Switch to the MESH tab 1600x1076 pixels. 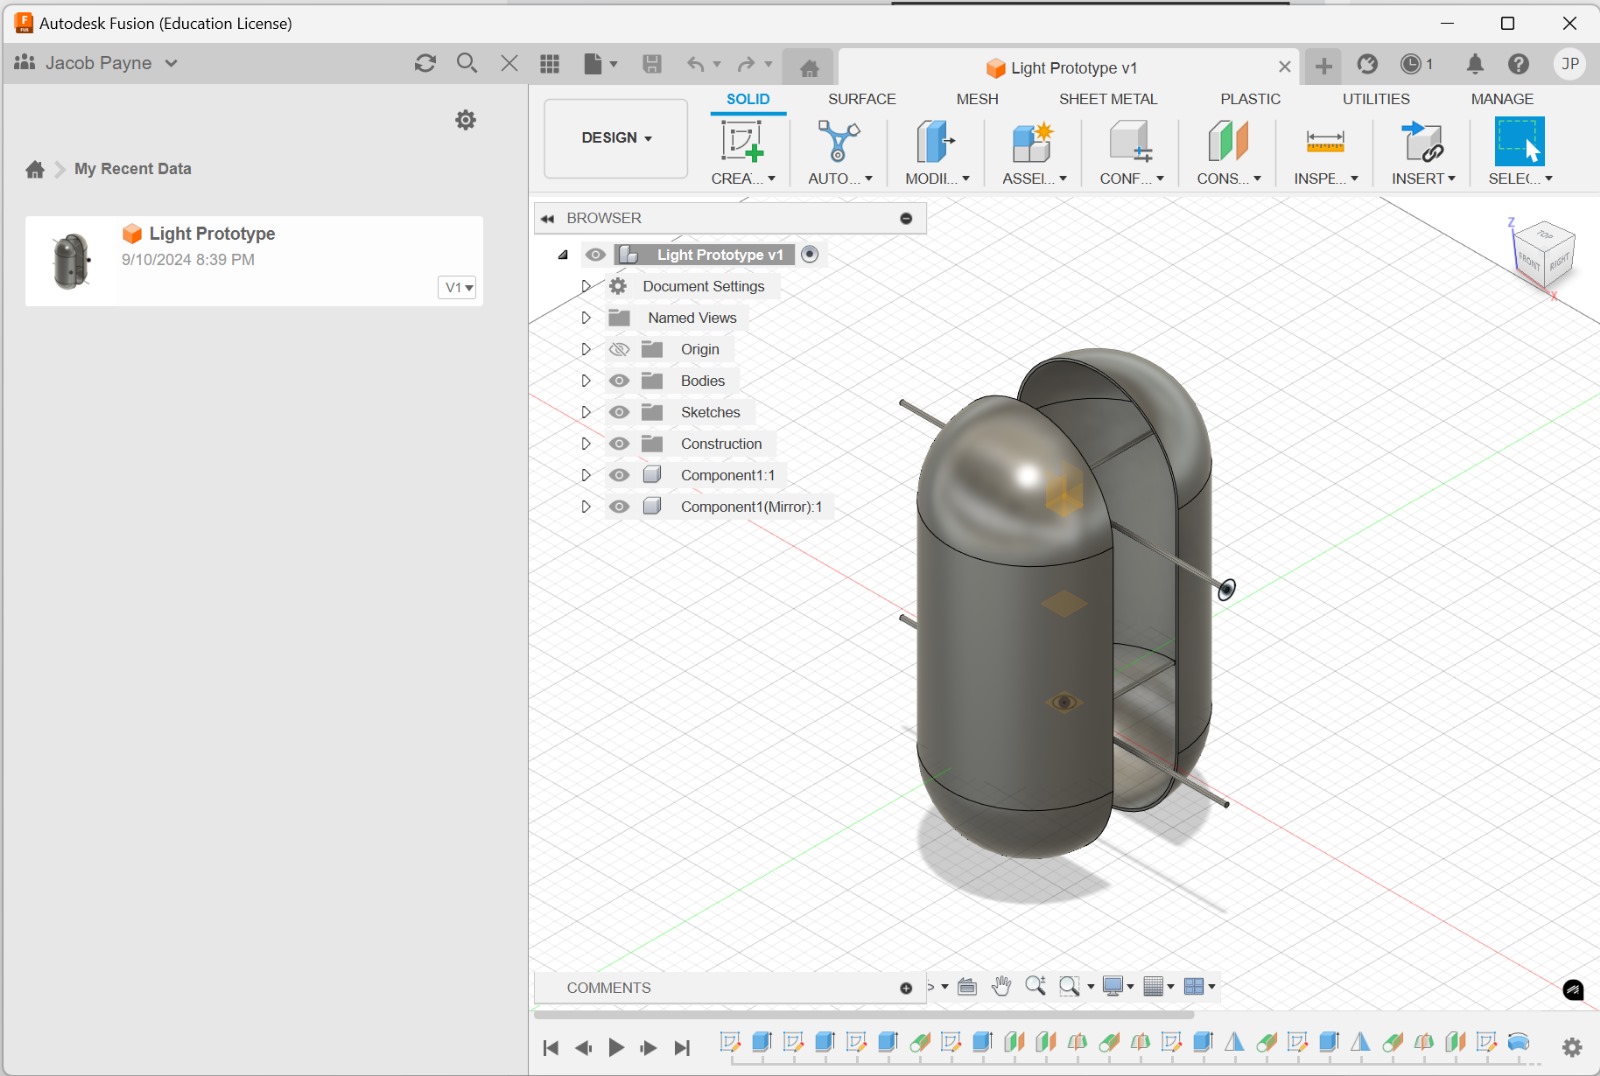977,99
